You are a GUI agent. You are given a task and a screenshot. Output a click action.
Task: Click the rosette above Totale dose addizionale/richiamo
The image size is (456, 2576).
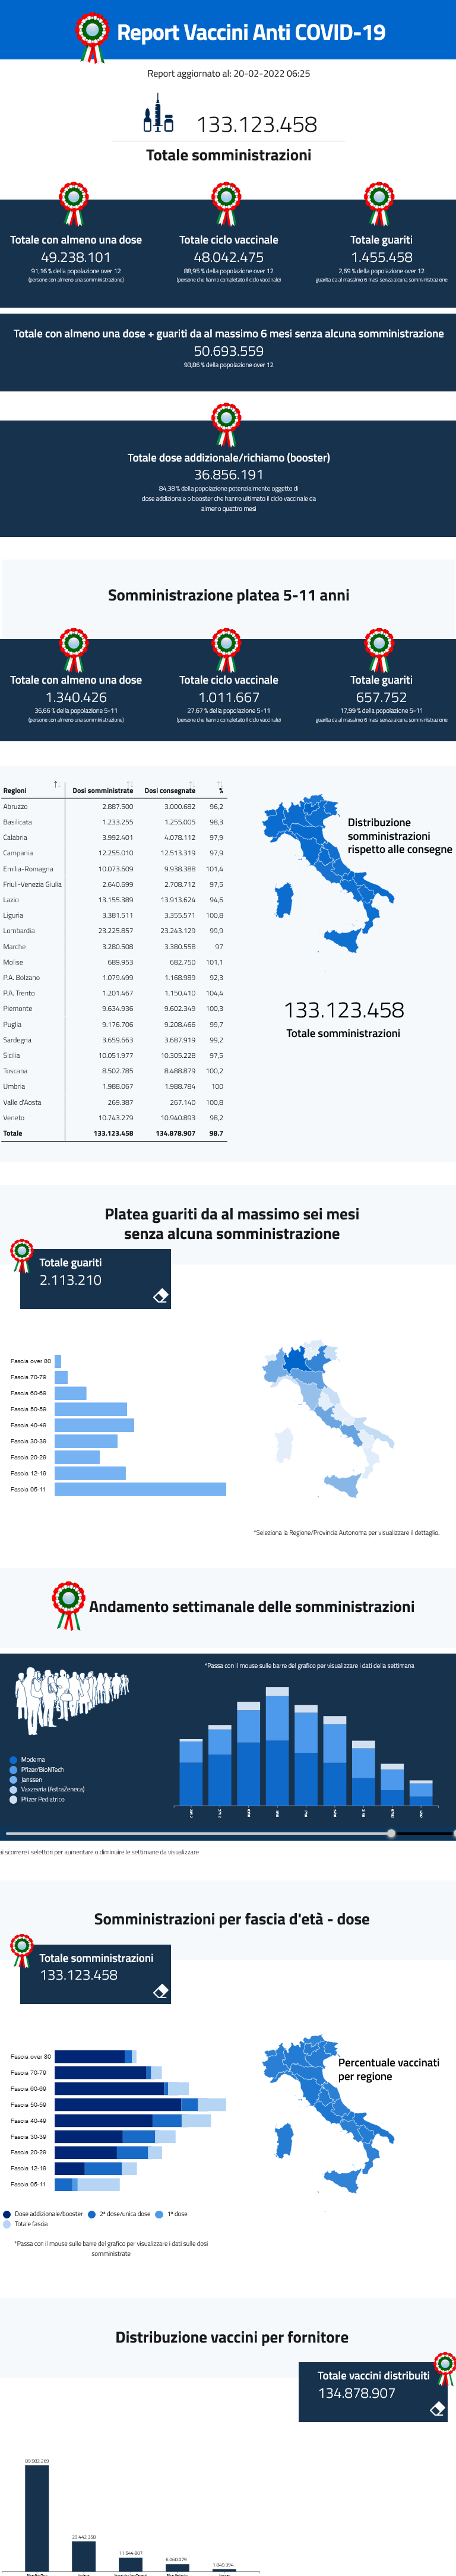point(227,424)
